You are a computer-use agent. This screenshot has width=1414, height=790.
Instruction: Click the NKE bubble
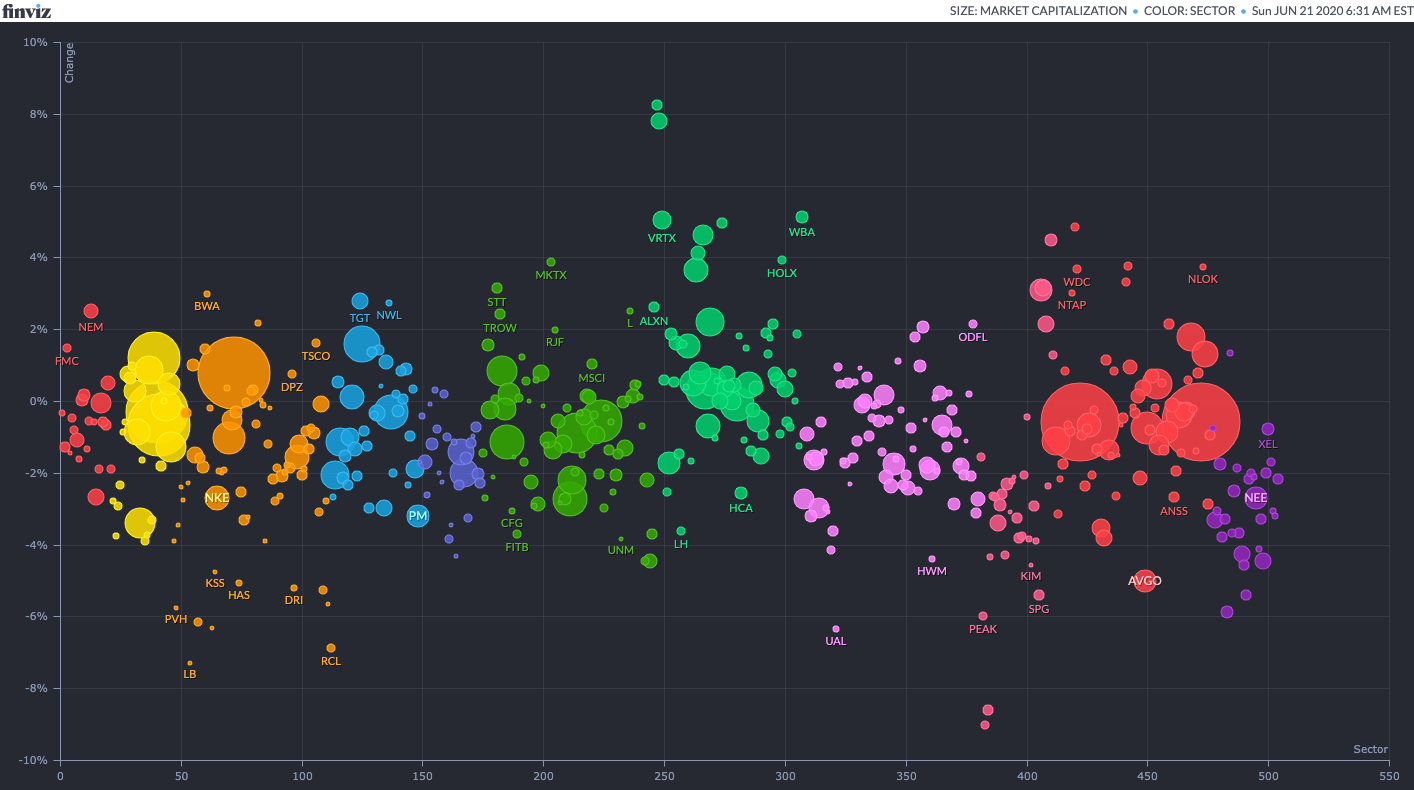(217, 497)
